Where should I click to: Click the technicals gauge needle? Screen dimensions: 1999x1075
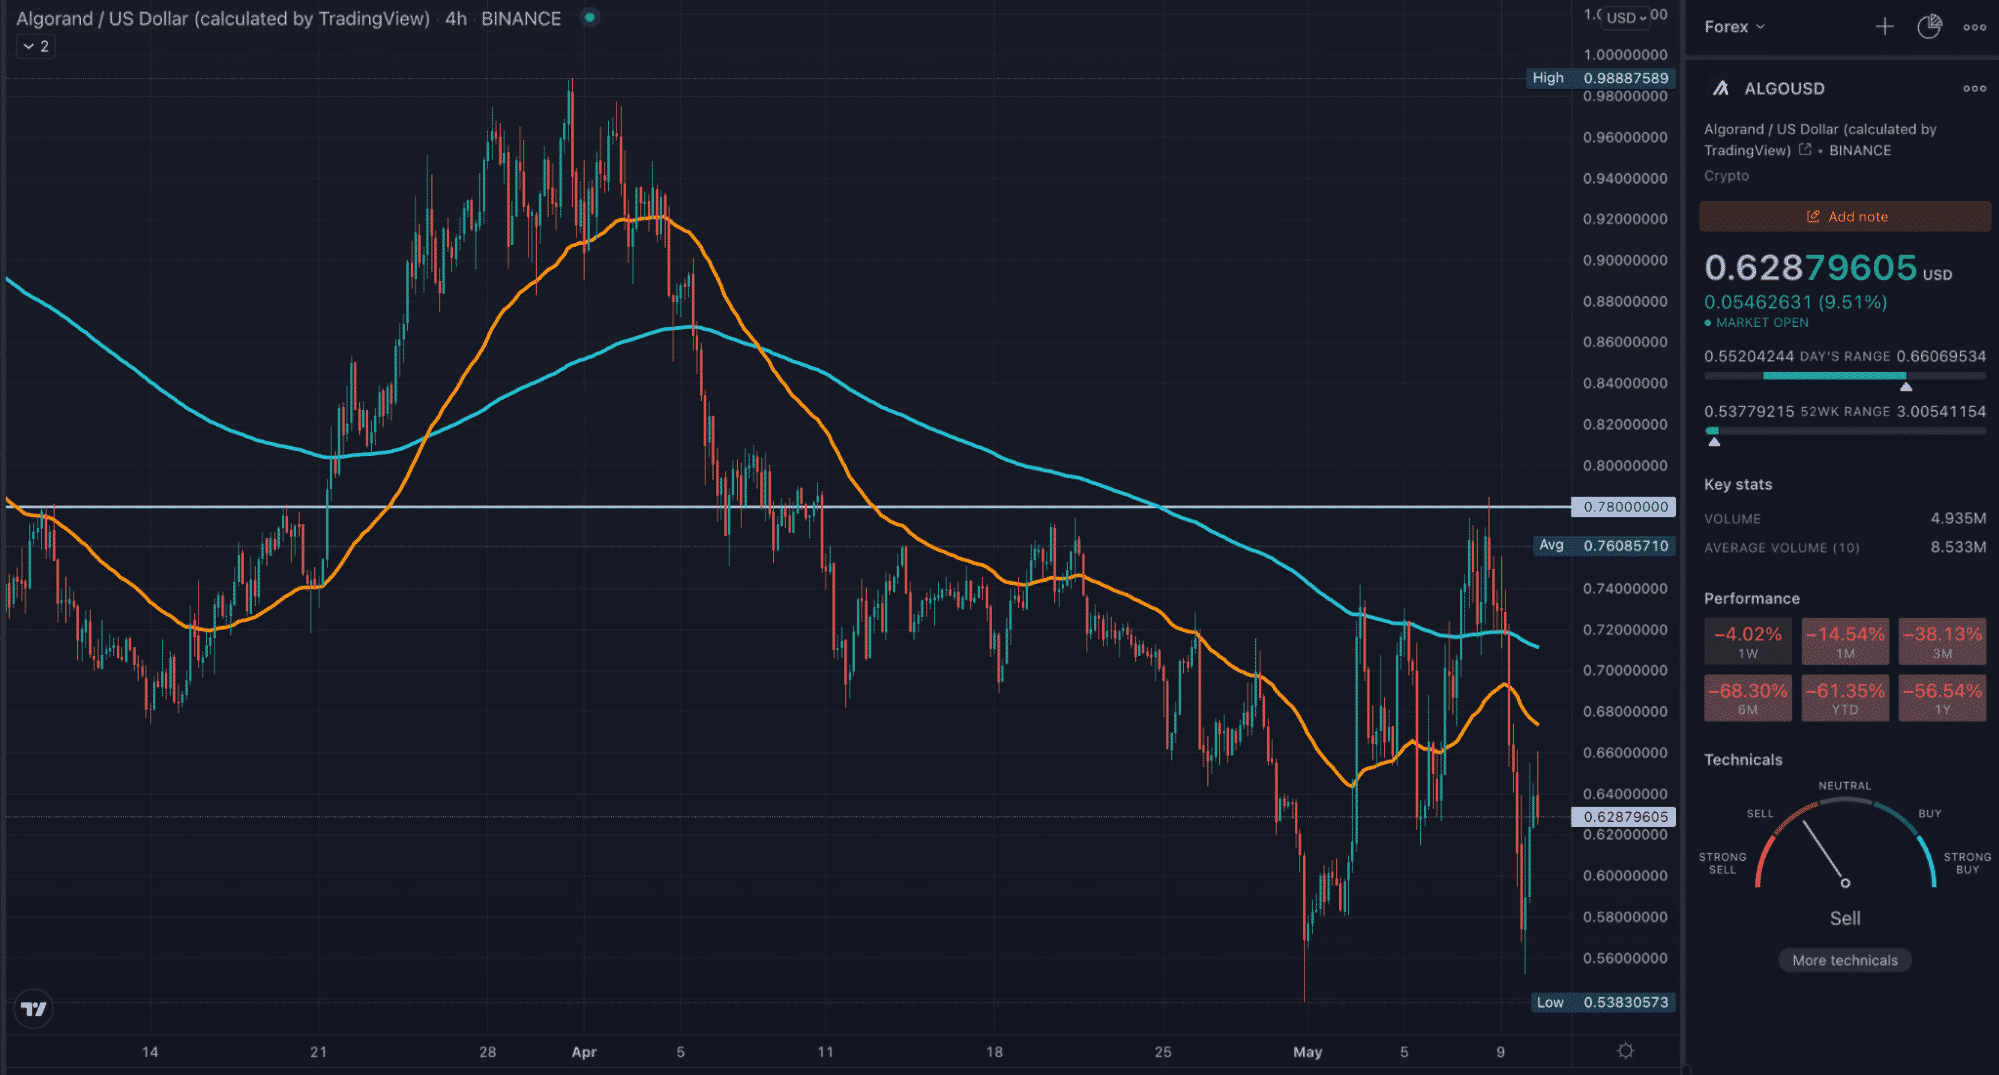coord(1824,852)
